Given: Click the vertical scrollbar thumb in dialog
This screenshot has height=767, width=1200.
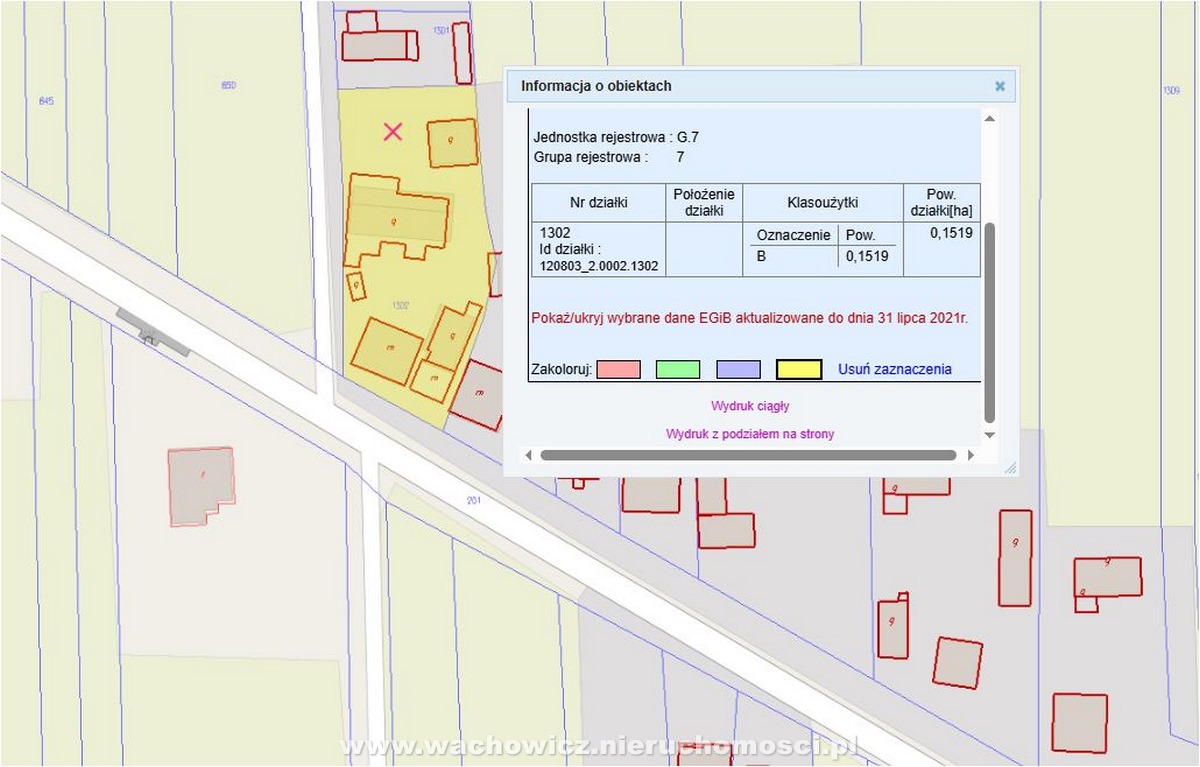Looking at the screenshot, I should tap(990, 320).
